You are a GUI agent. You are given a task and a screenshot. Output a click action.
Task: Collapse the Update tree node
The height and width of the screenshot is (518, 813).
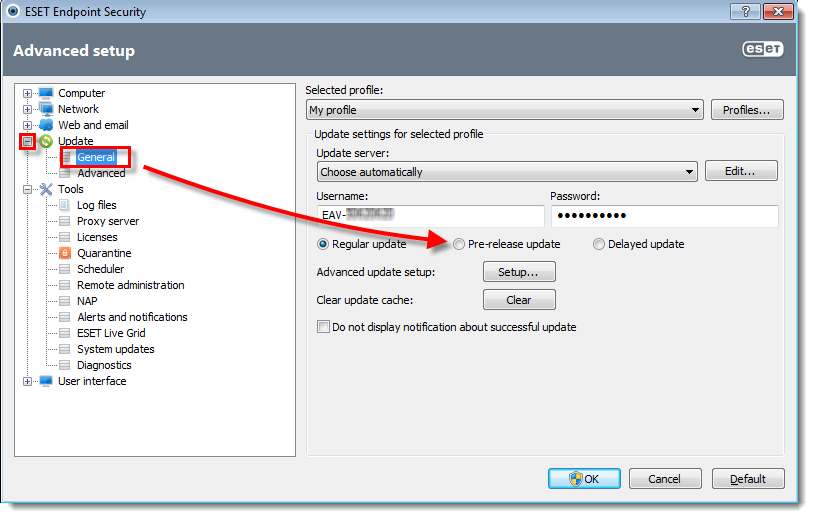point(27,142)
